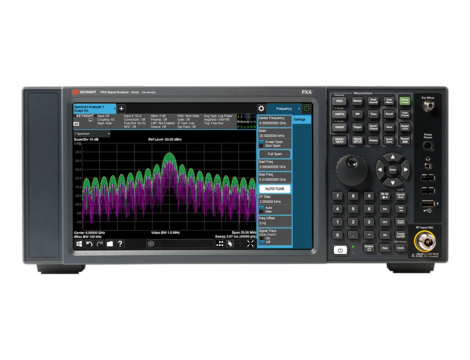
Task: Push the green Mode Preset key
Action: (x=405, y=101)
